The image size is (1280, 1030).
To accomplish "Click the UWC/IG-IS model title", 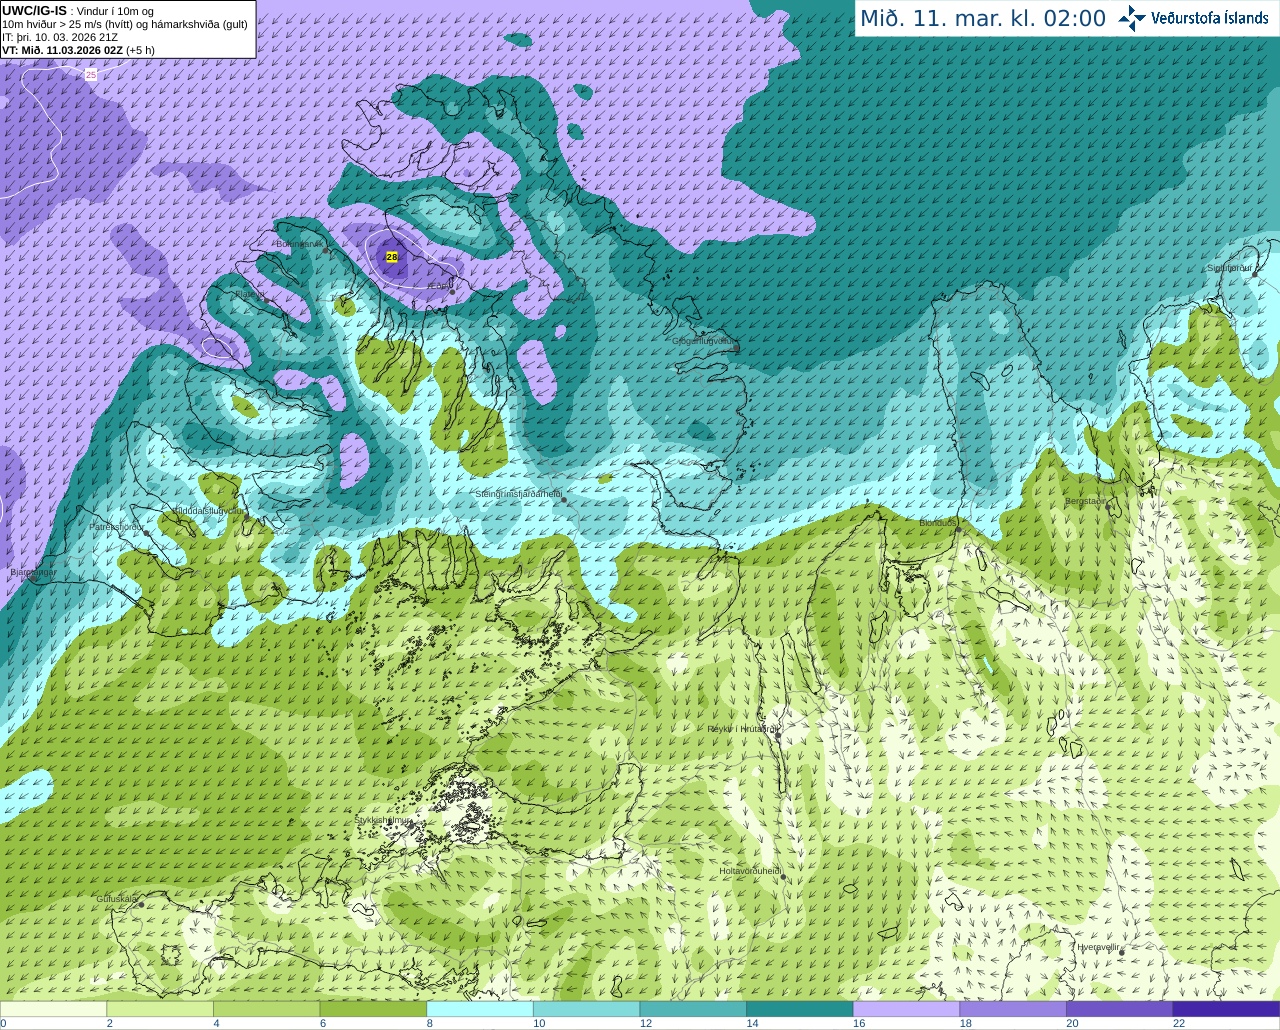I will 34,10.
